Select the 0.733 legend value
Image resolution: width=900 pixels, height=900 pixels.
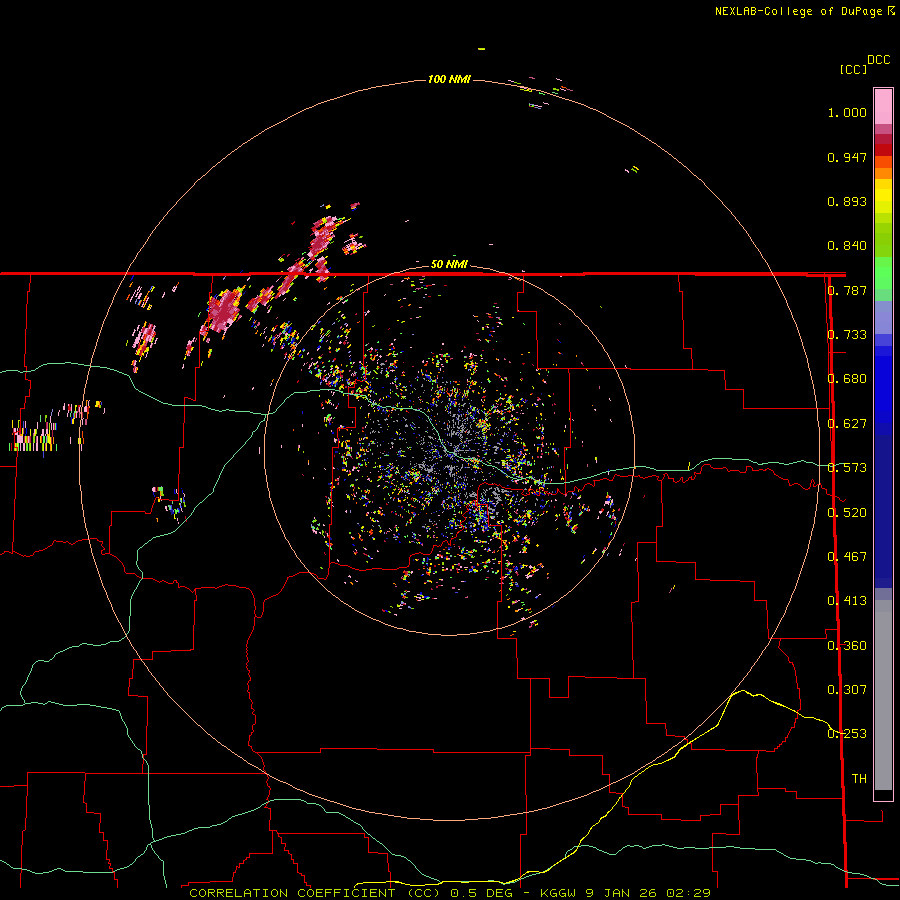coord(847,335)
